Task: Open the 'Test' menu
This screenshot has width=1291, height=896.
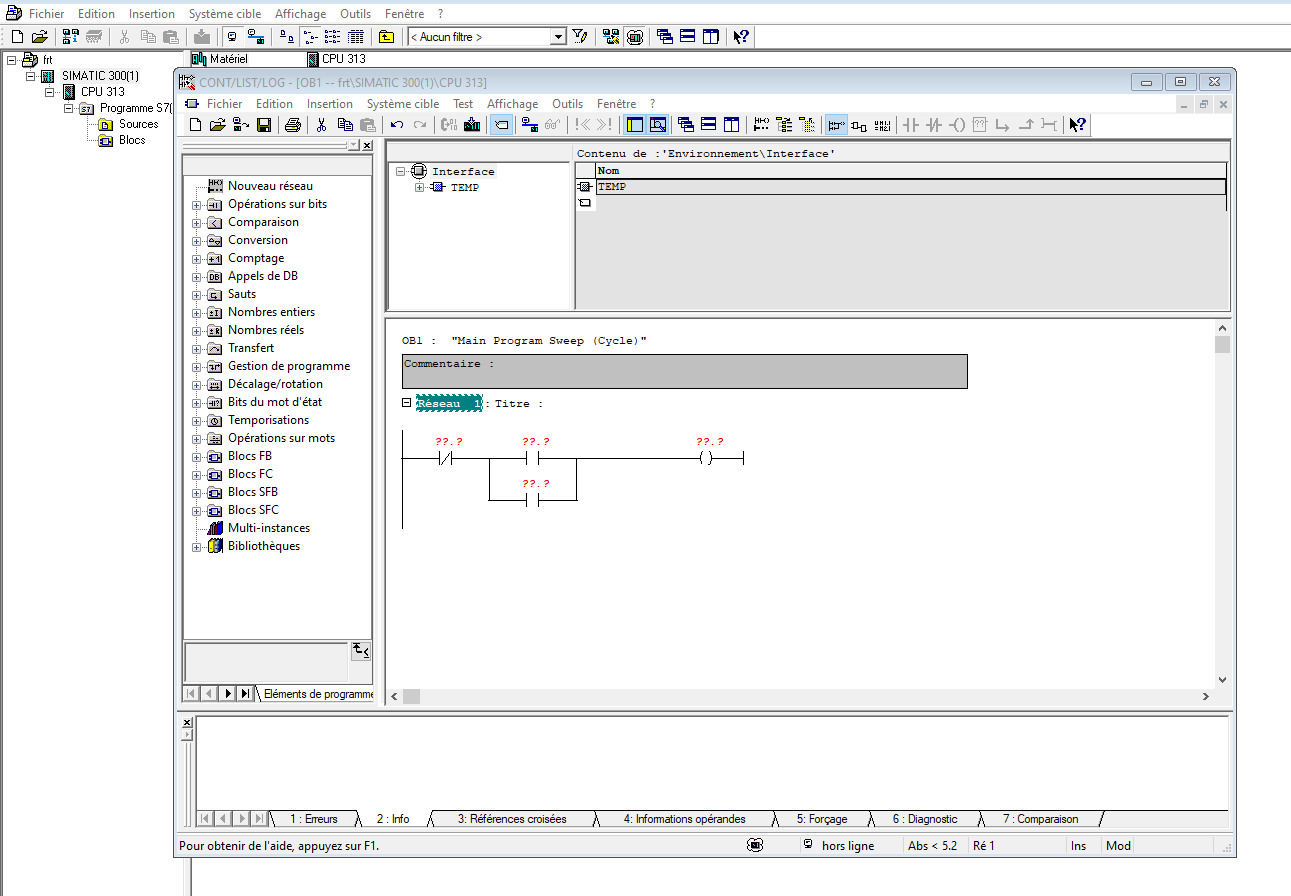Action: 463,104
